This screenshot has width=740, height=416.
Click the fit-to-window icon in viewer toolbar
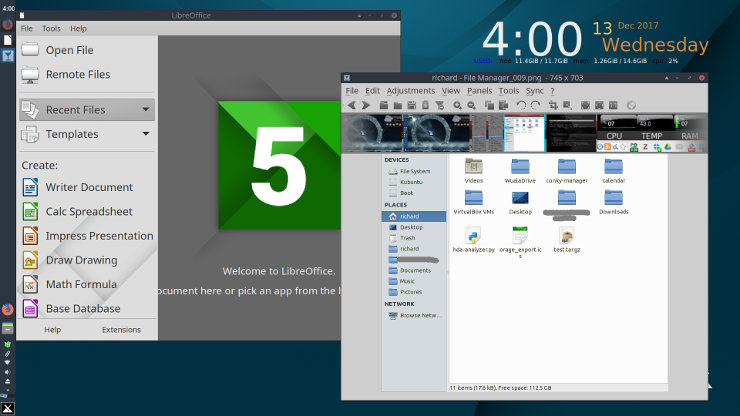(x=599, y=105)
